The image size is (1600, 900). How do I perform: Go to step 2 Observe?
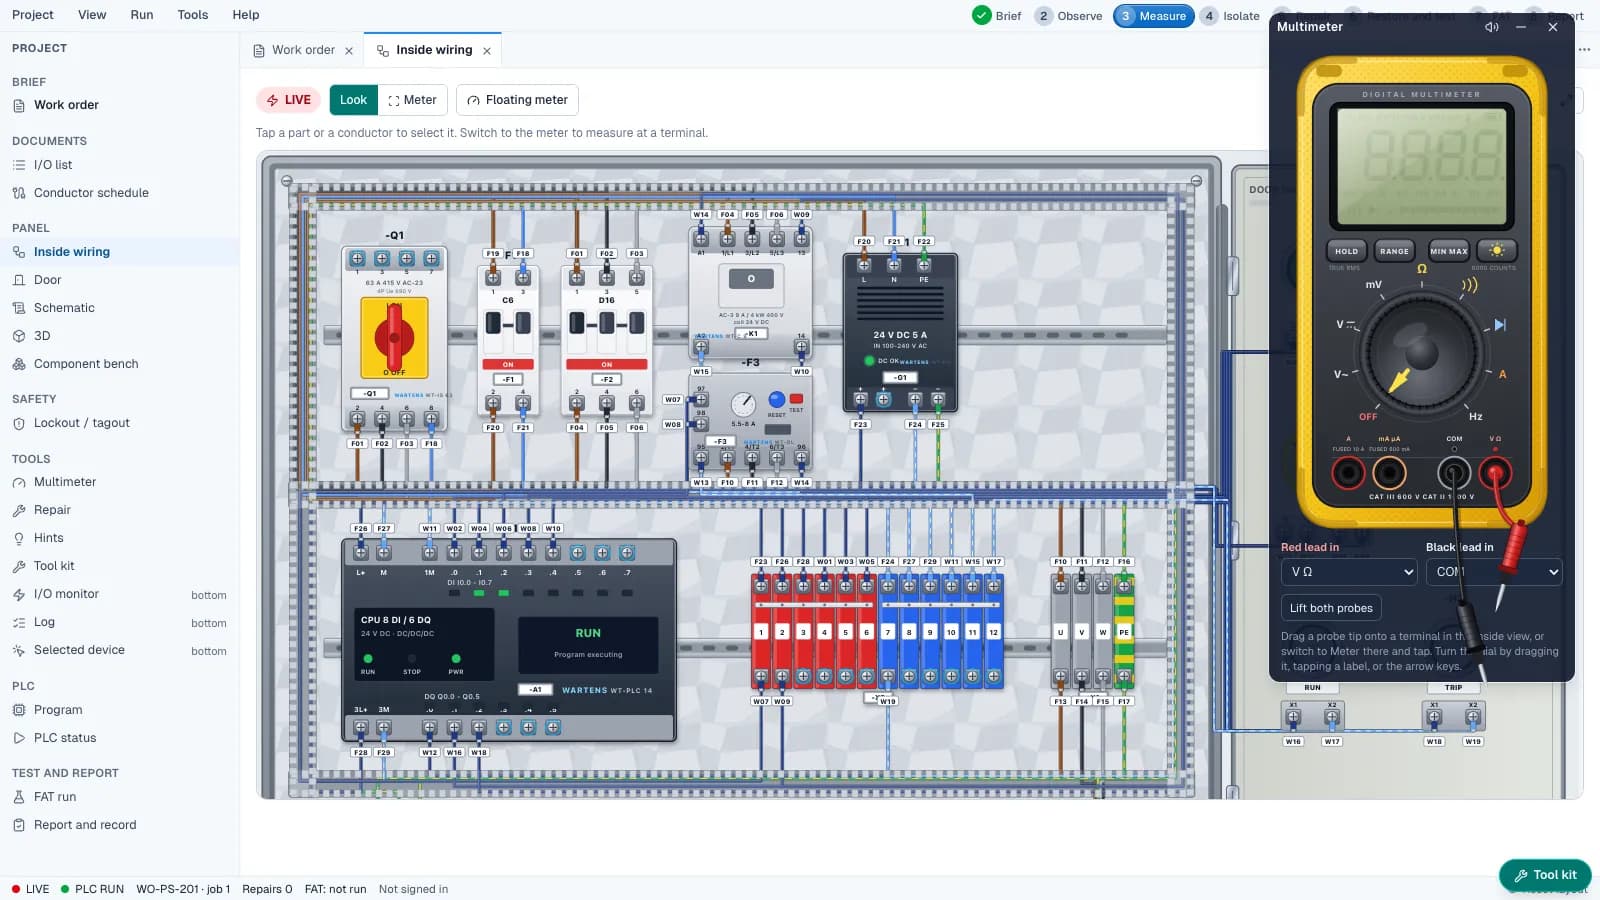[x=1069, y=16]
